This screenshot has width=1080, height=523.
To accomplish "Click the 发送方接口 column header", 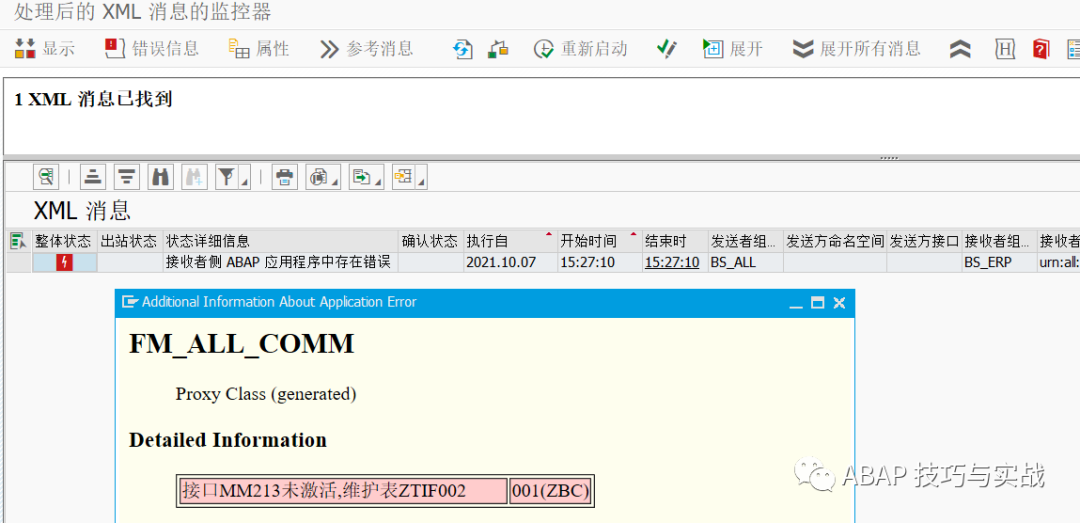I will (x=924, y=241).
